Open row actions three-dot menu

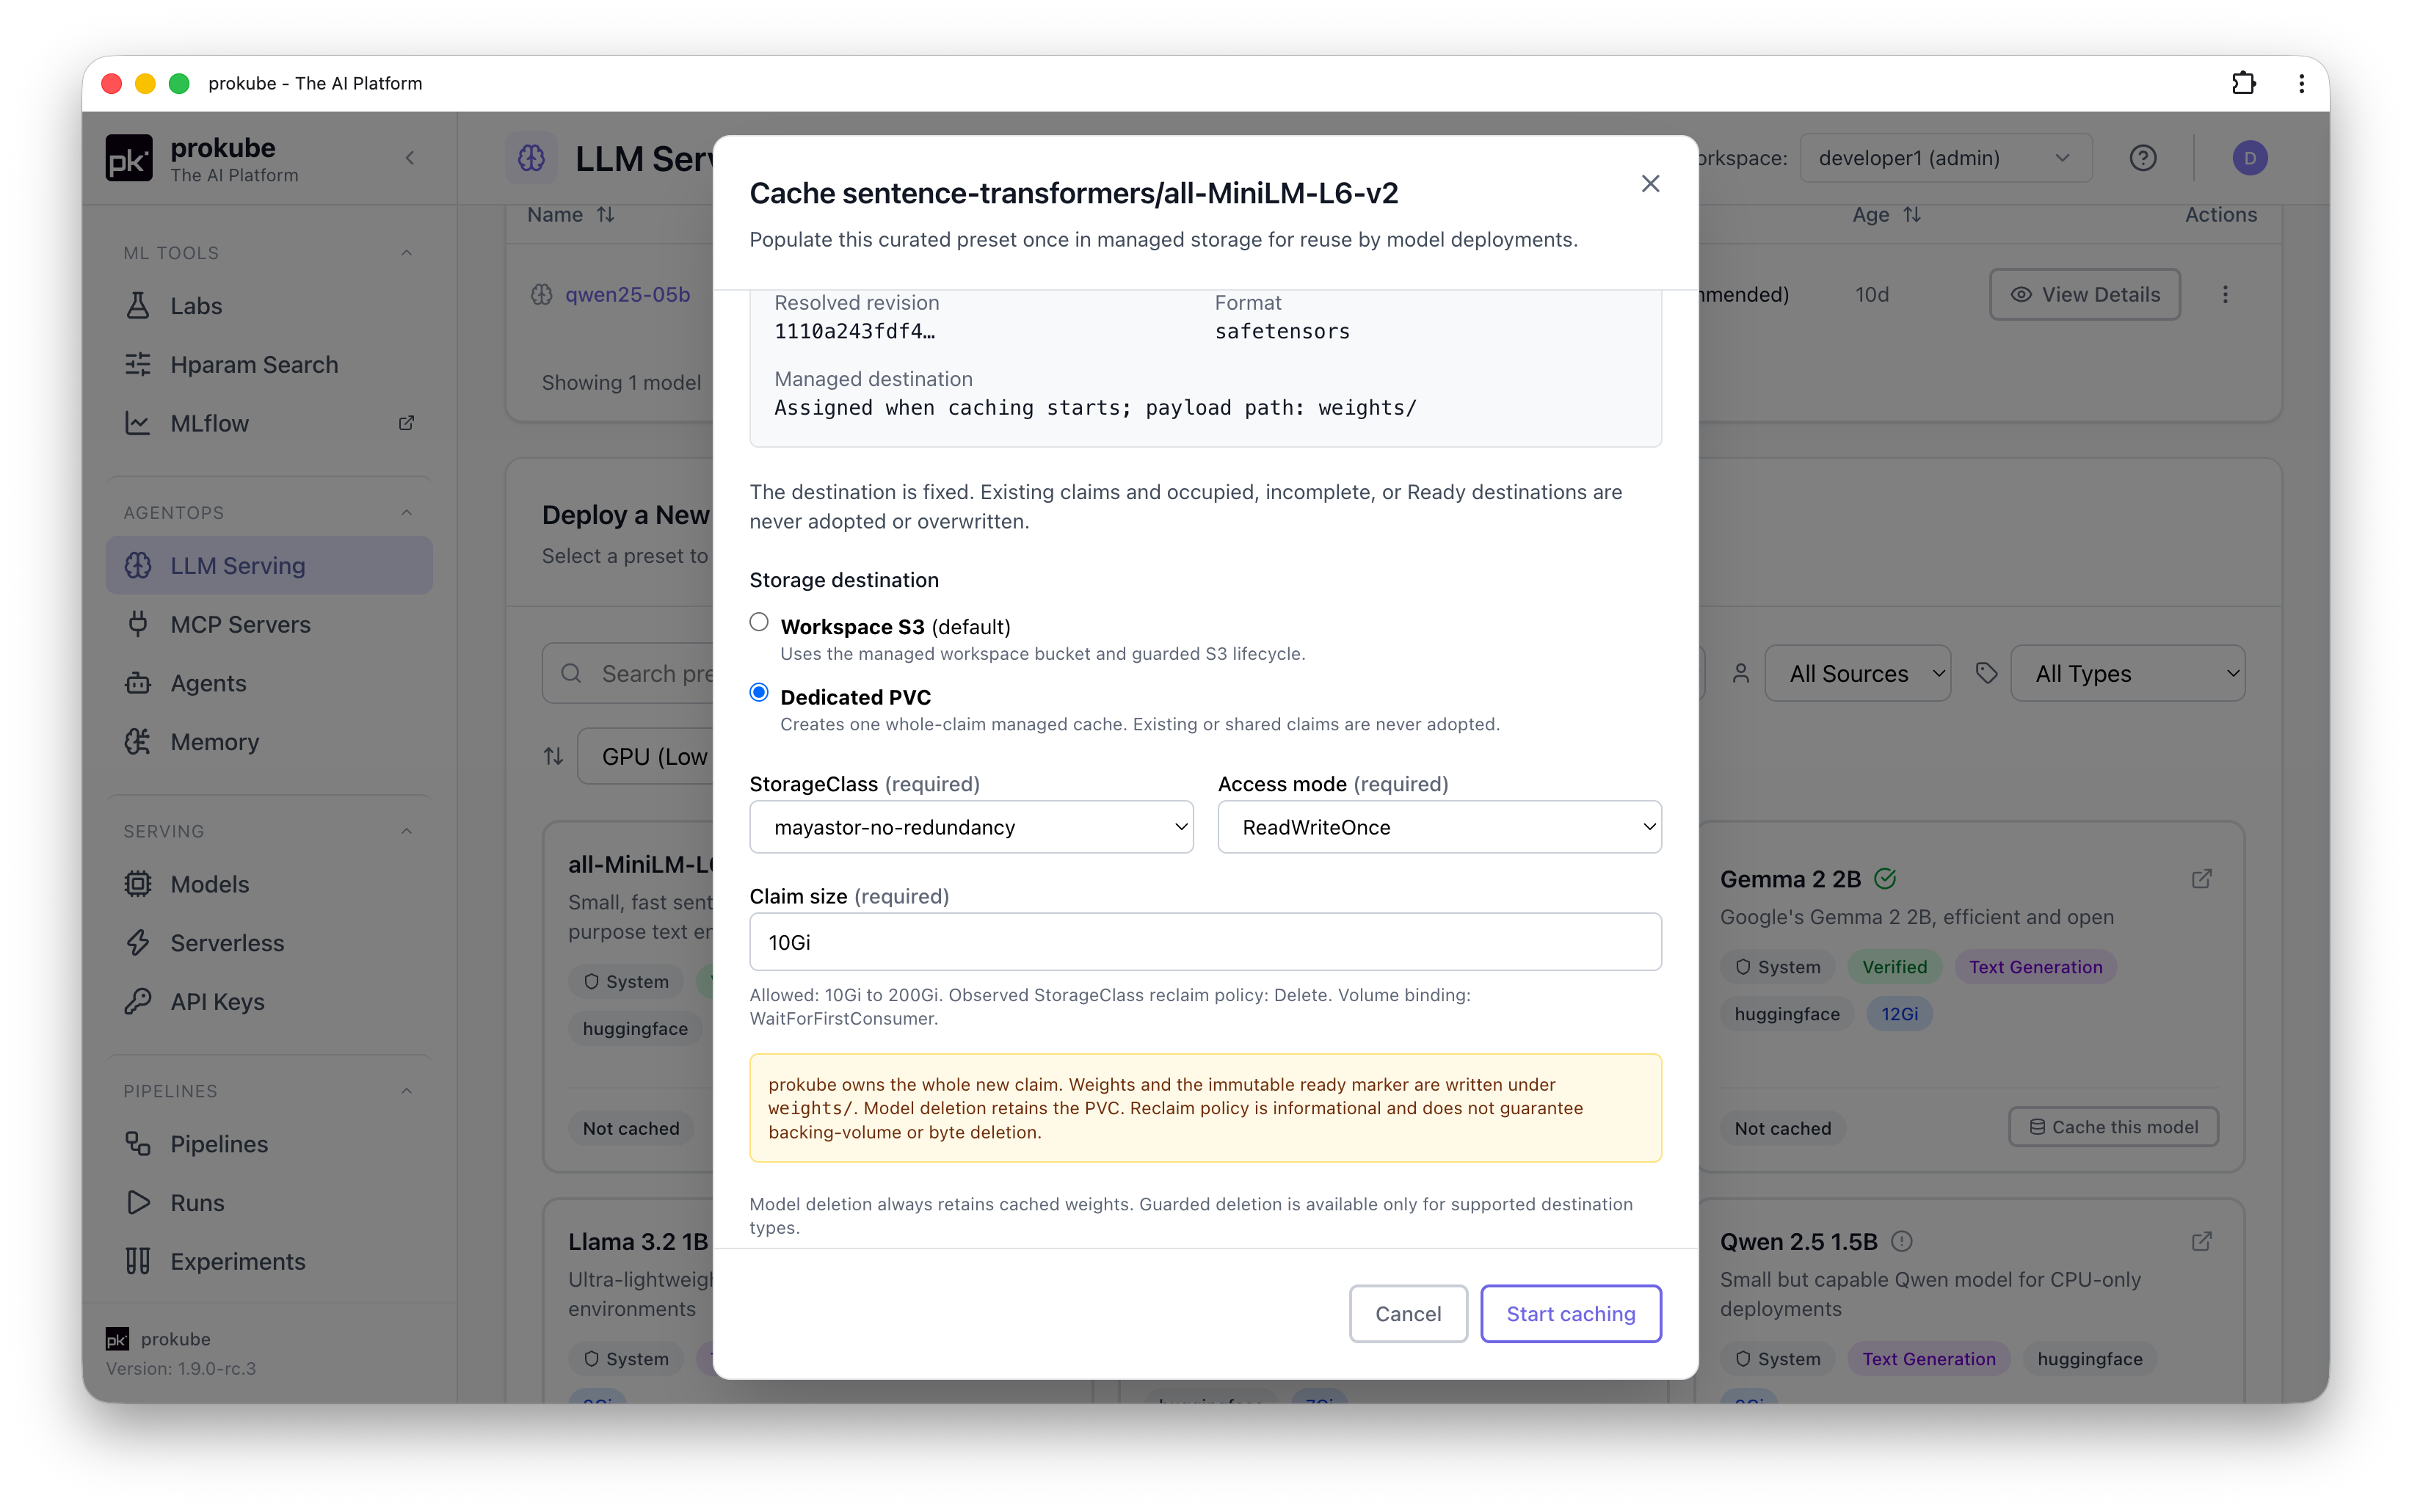(x=2225, y=294)
